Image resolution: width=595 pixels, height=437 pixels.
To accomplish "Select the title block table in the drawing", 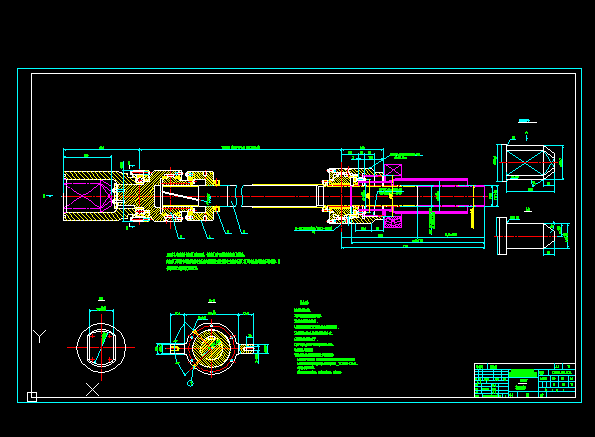I will [525, 380].
